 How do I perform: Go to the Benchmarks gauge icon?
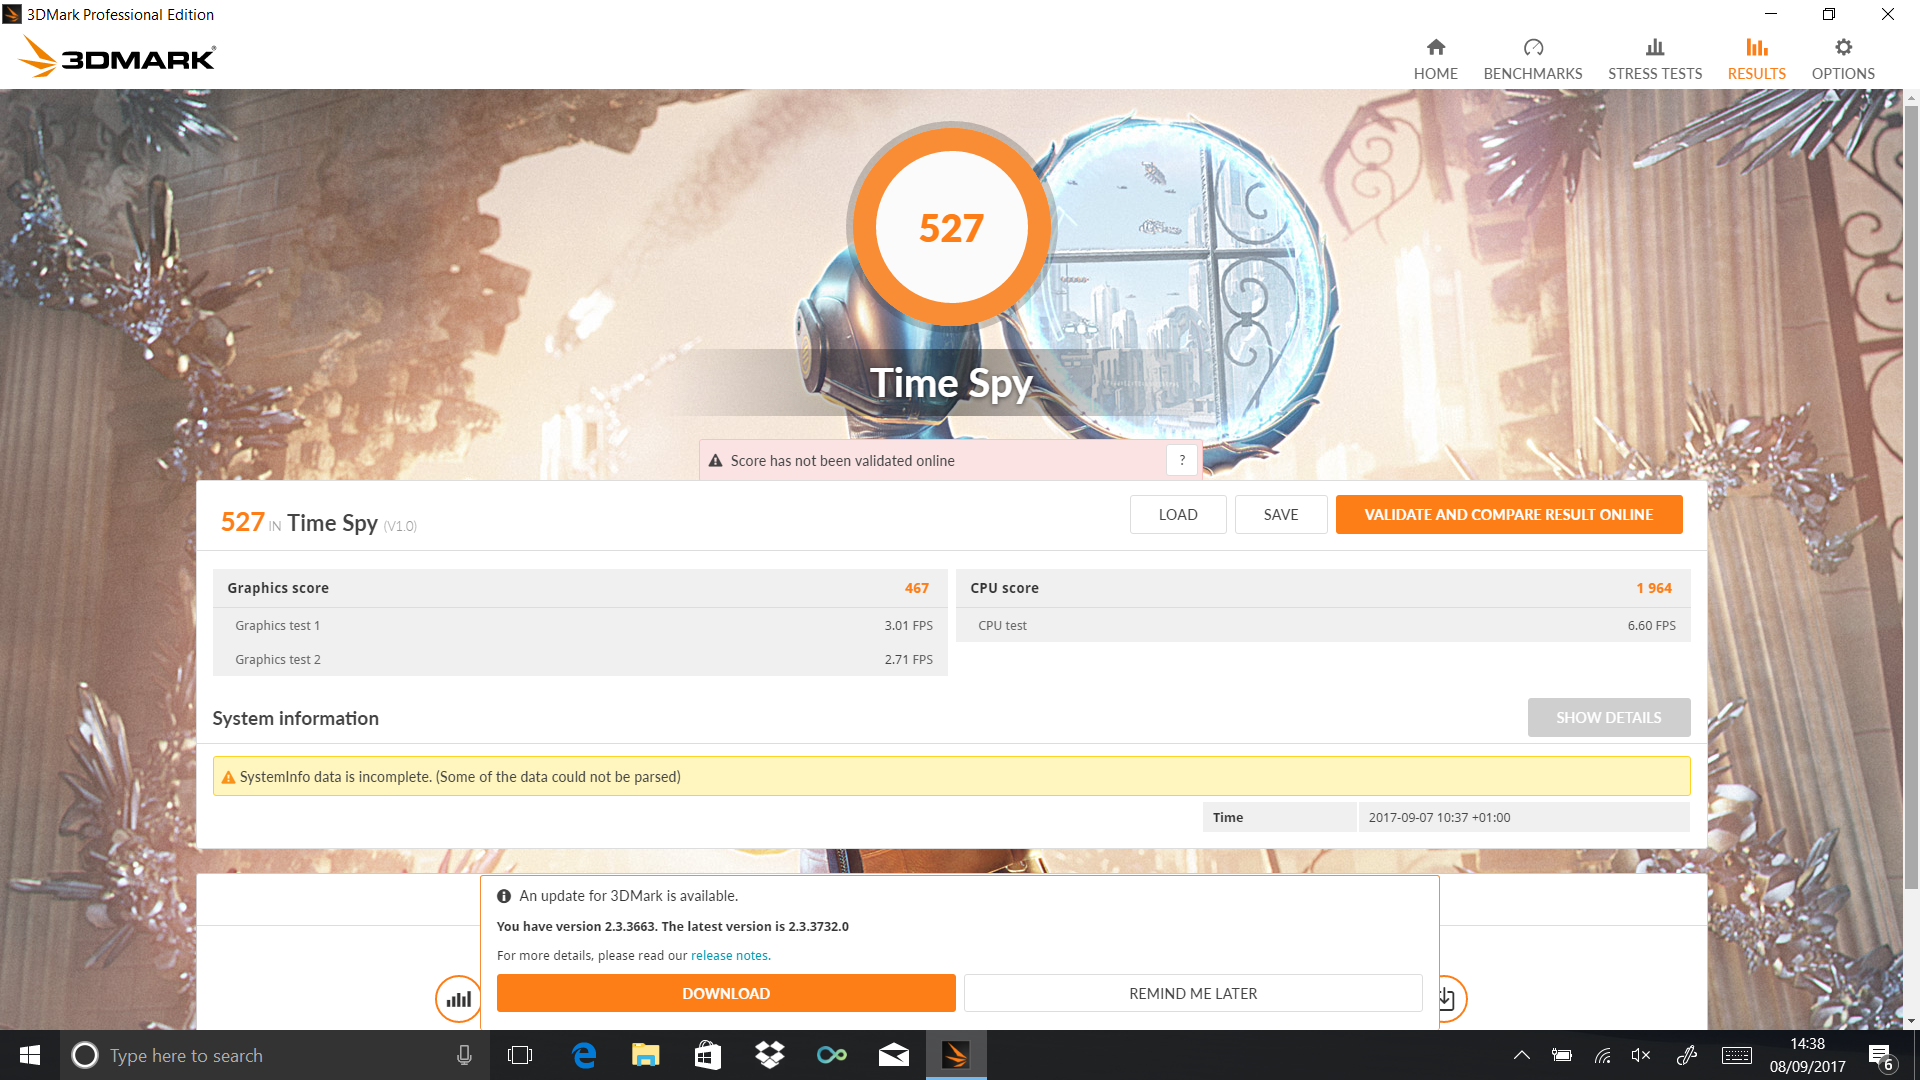(x=1532, y=48)
